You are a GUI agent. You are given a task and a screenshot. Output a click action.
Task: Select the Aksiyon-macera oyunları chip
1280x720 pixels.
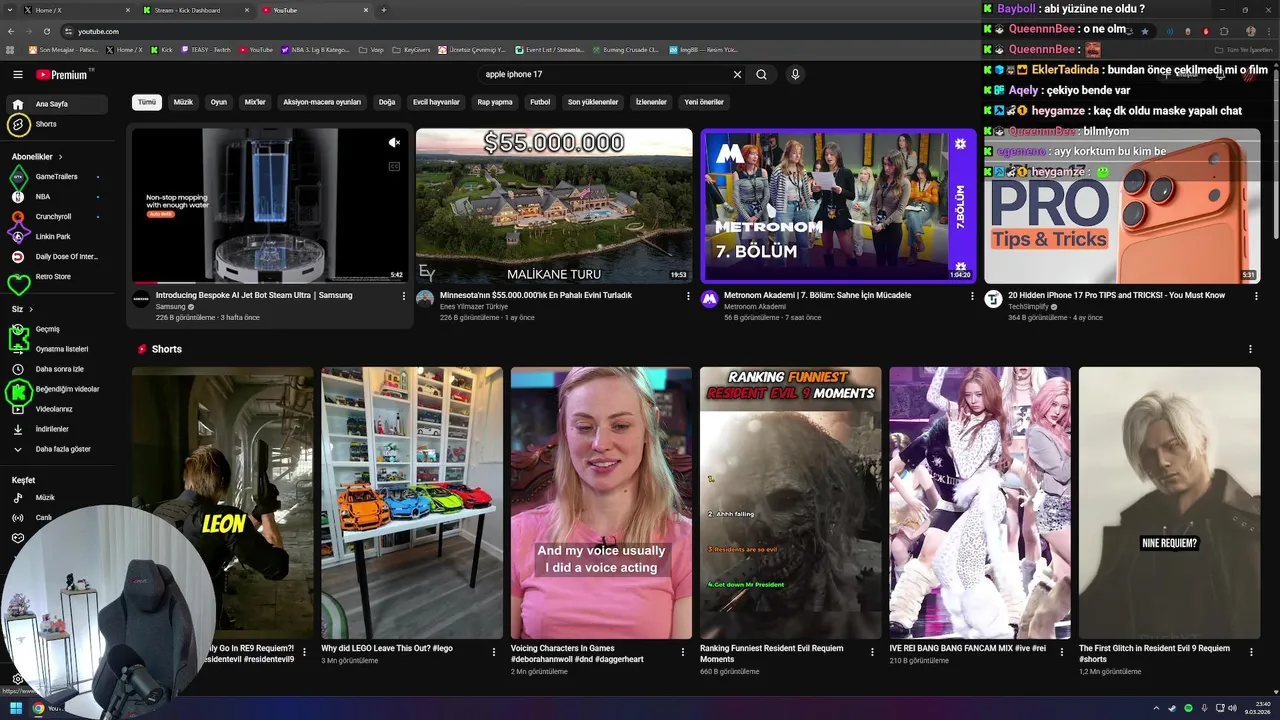[322, 102]
